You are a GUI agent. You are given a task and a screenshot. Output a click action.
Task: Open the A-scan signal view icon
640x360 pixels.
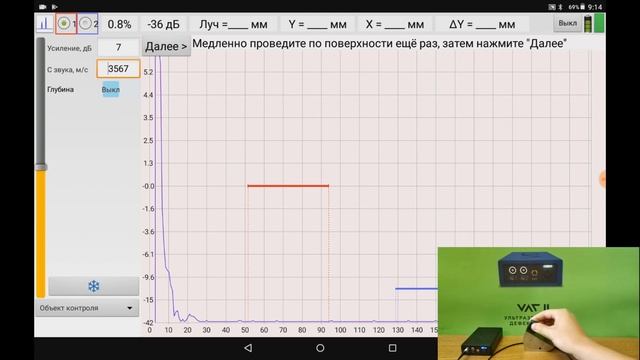(44, 24)
